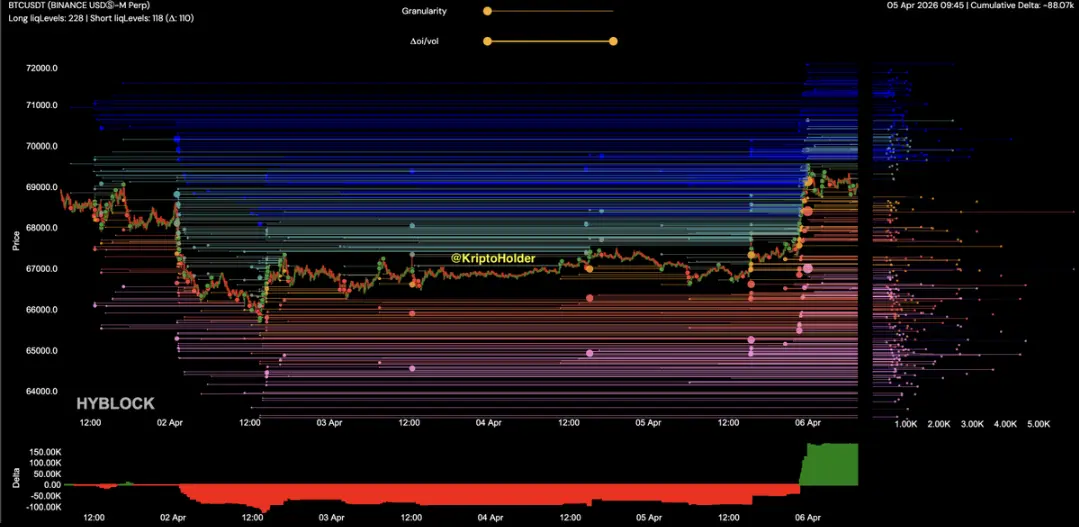Click the BTCUSDT (BINANCE USDⓈ-M Perp) title
Viewport: 1079px width, 527px height.
click(x=79, y=6)
